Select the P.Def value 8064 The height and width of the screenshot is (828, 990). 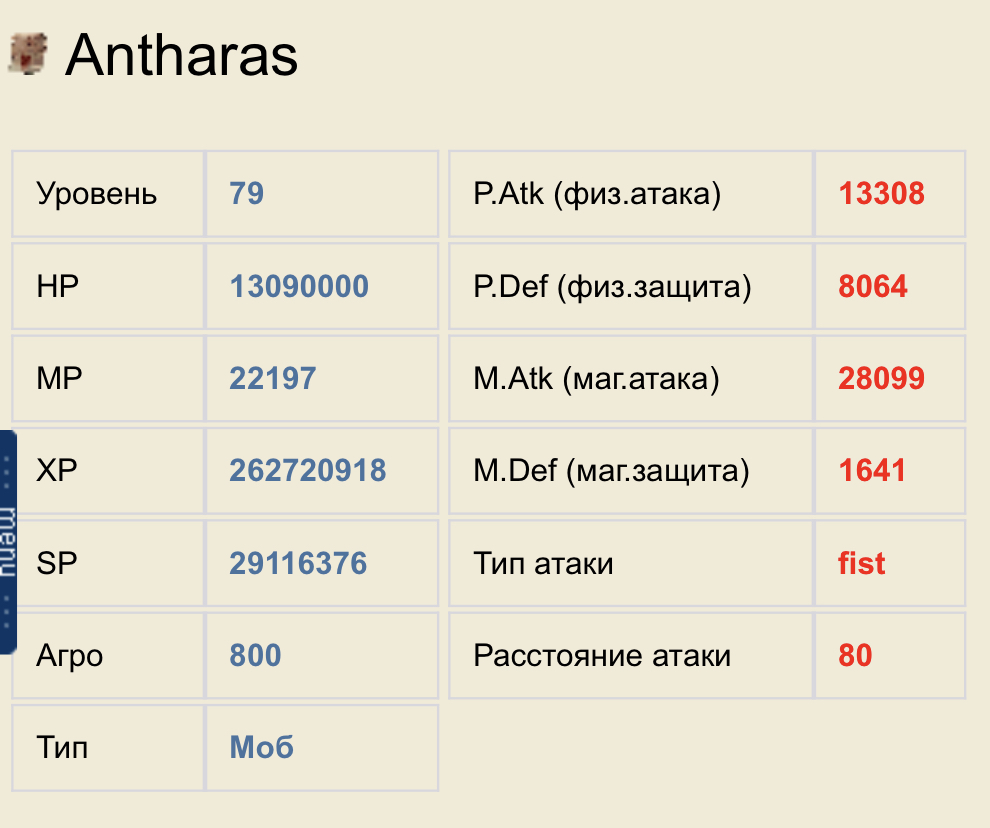[x=873, y=286]
